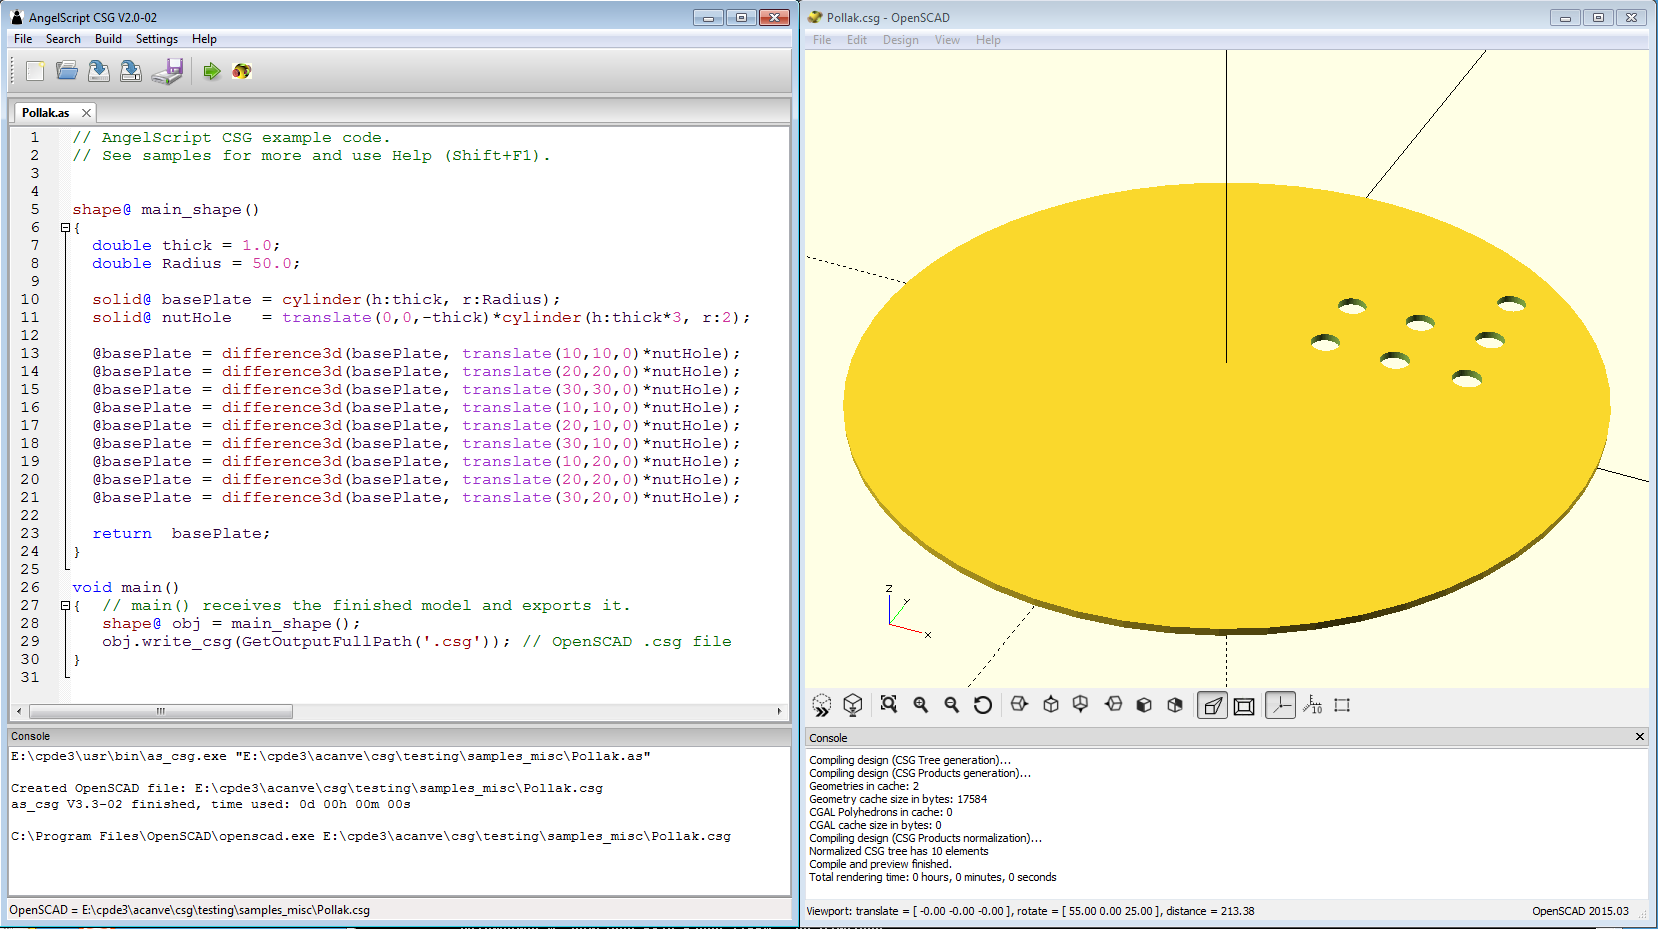Toggle show scale markers button
1658x929 pixels.
(x=1312, y=705)
